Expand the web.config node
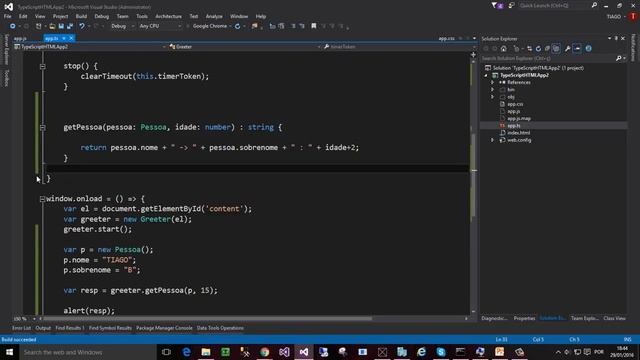The width and height of the screenshot is (640, 360). coord(493,140)
